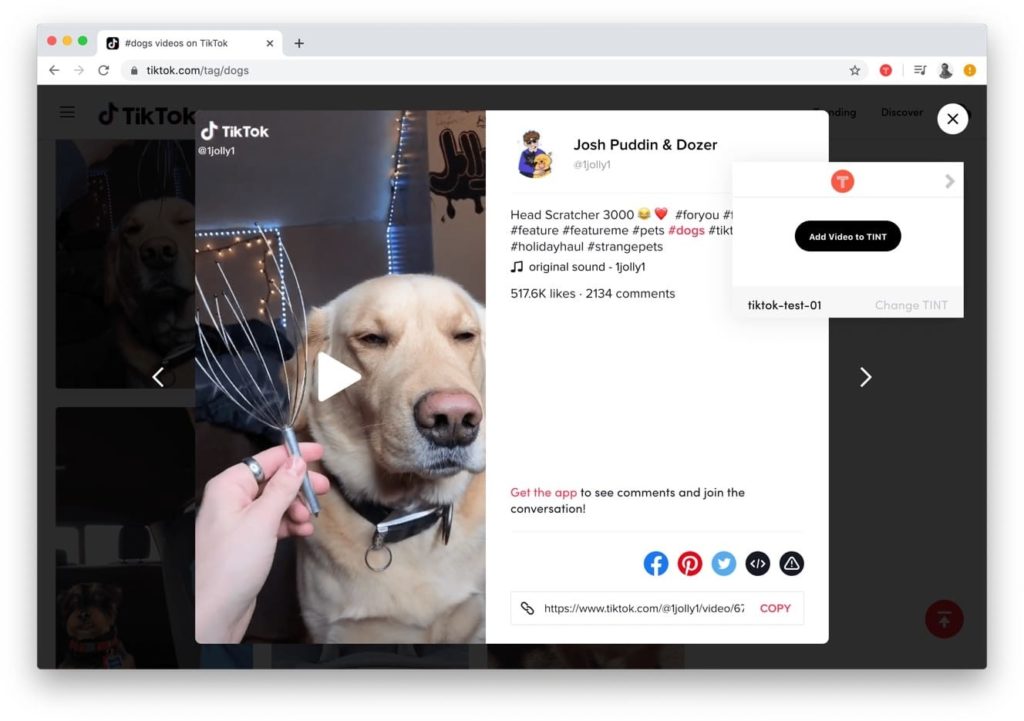Click Change TINT link
Viewport: 1024px width, 721px height.
tap(911, 305)
